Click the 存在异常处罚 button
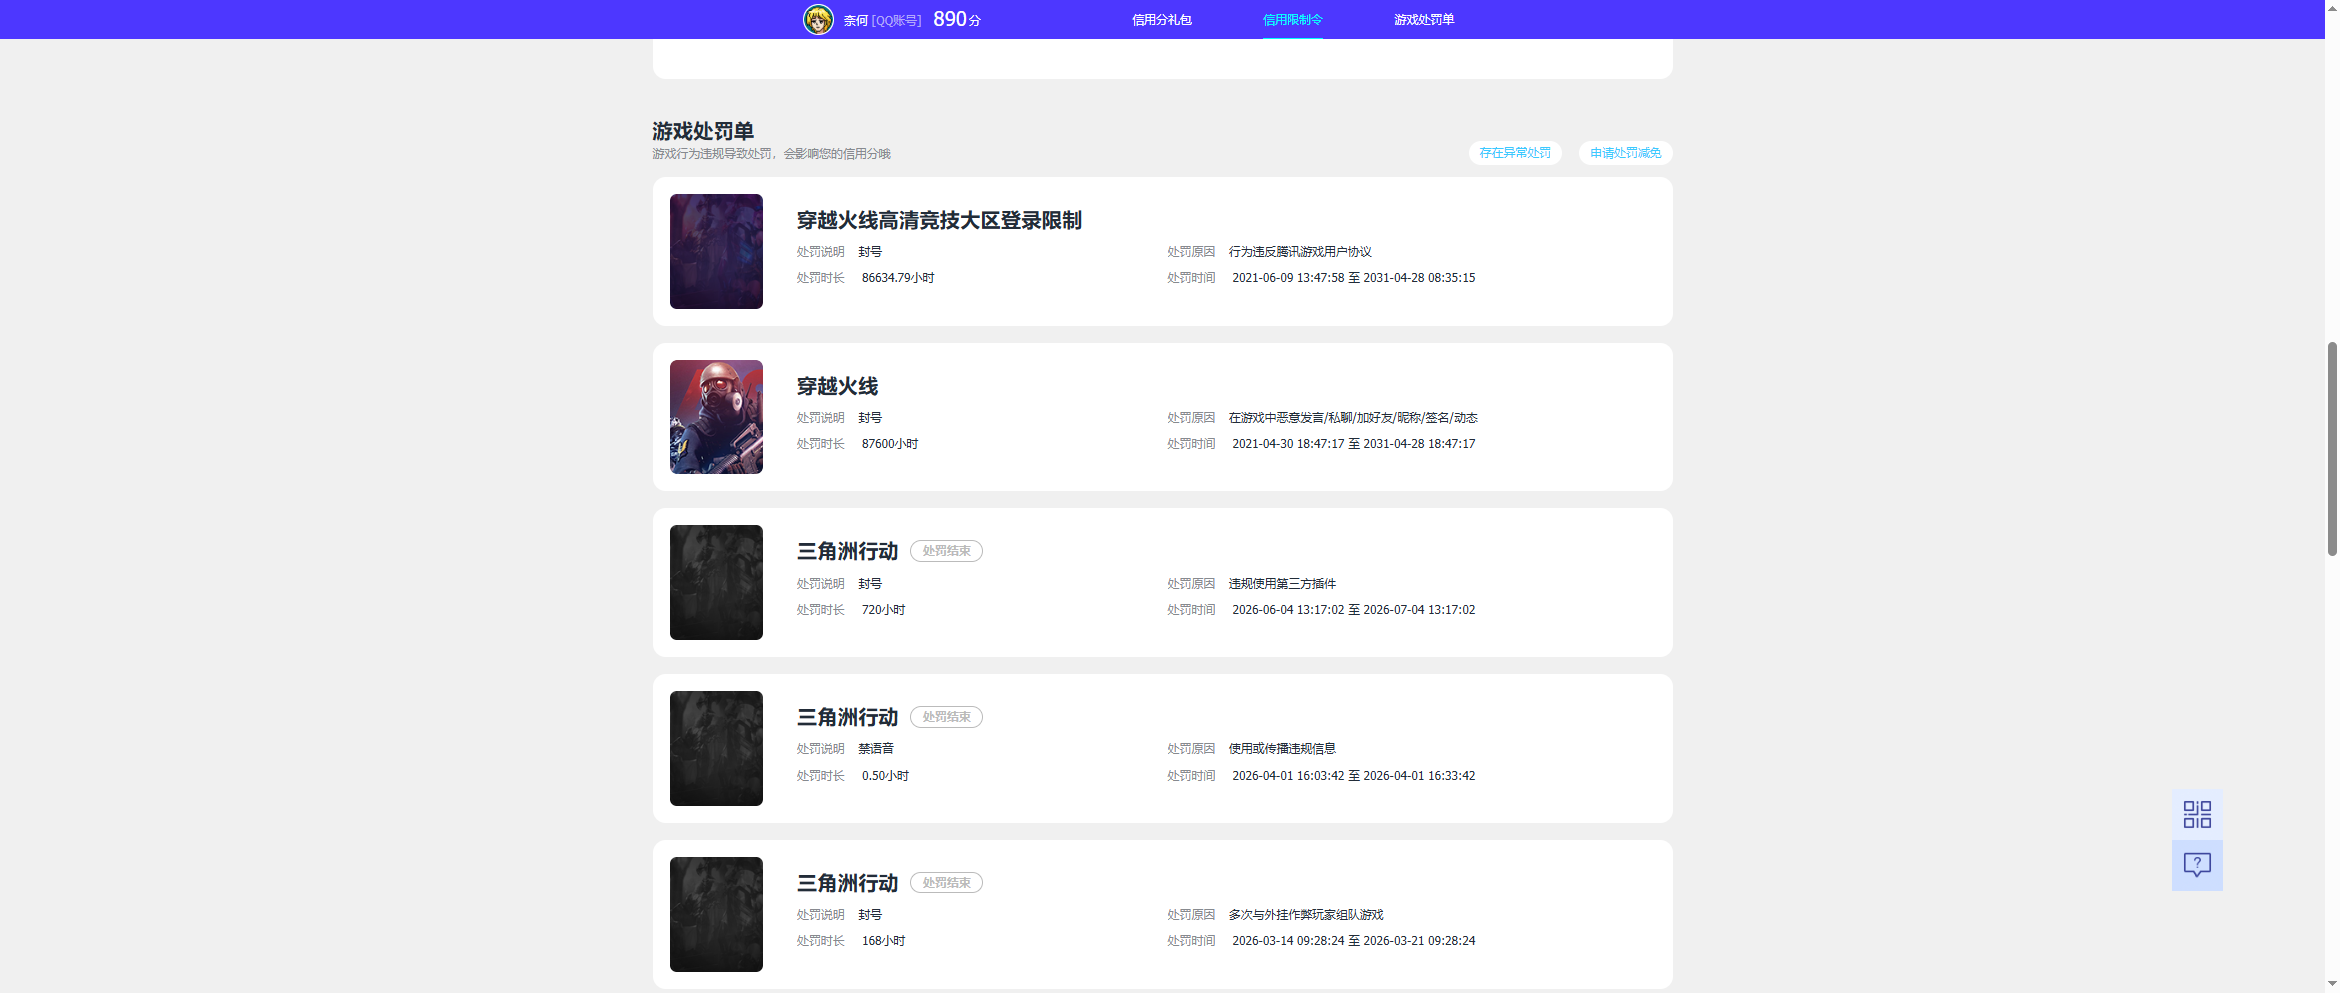 pos(1515,153)
